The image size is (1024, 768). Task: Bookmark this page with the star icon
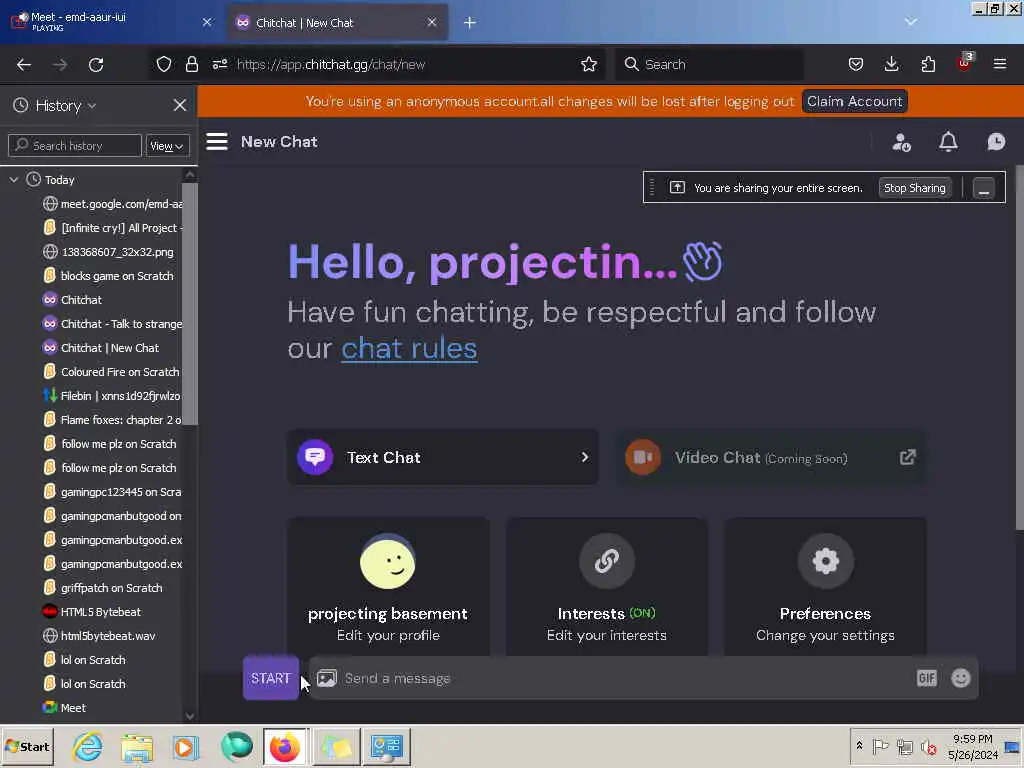point(589,64)
